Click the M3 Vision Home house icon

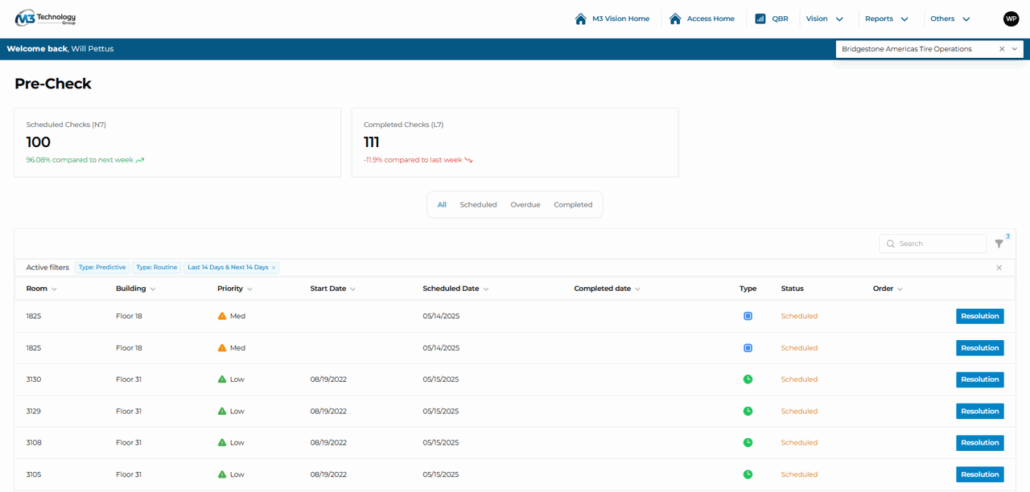(580, 18)
